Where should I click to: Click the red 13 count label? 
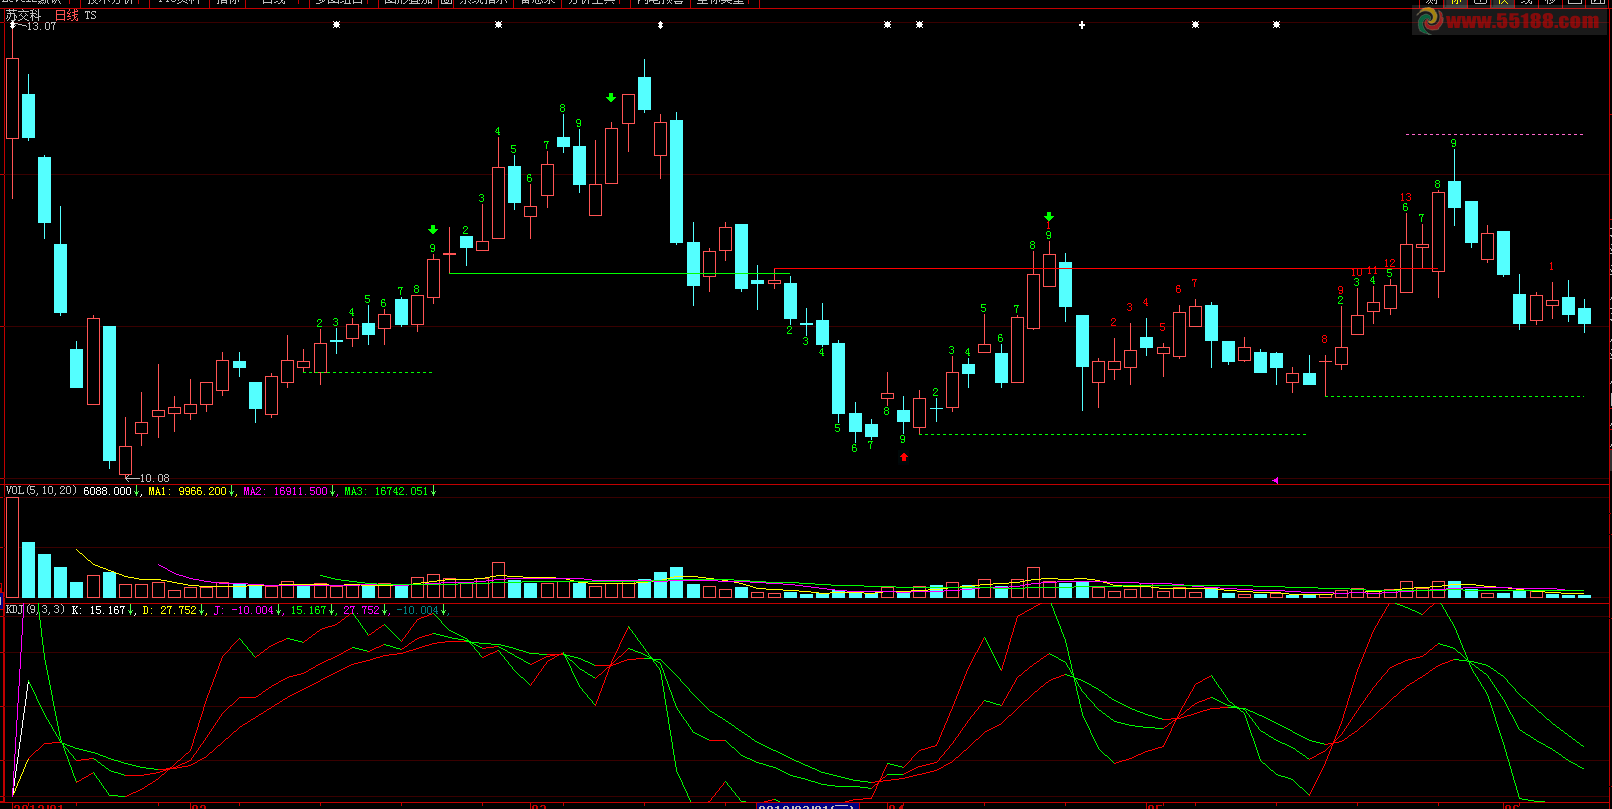(1406, 197)
